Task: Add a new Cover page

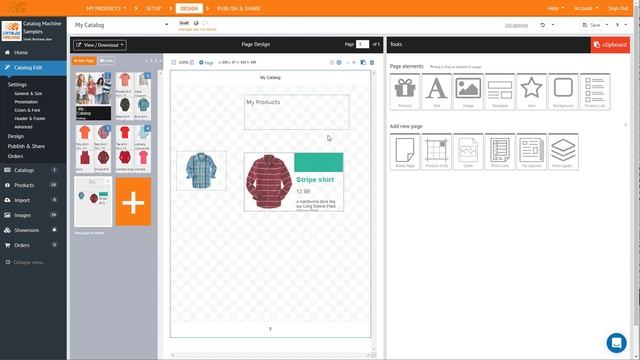Action: (468, 152)
